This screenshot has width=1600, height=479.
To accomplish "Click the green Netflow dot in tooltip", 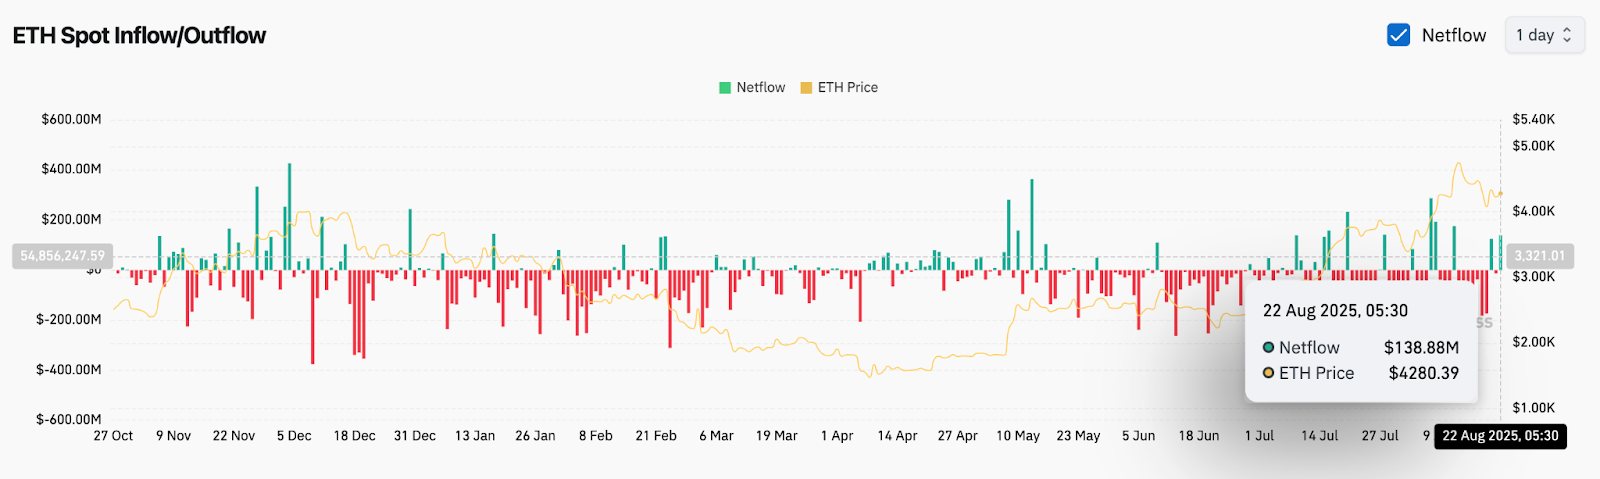I will coord(1268,348).
